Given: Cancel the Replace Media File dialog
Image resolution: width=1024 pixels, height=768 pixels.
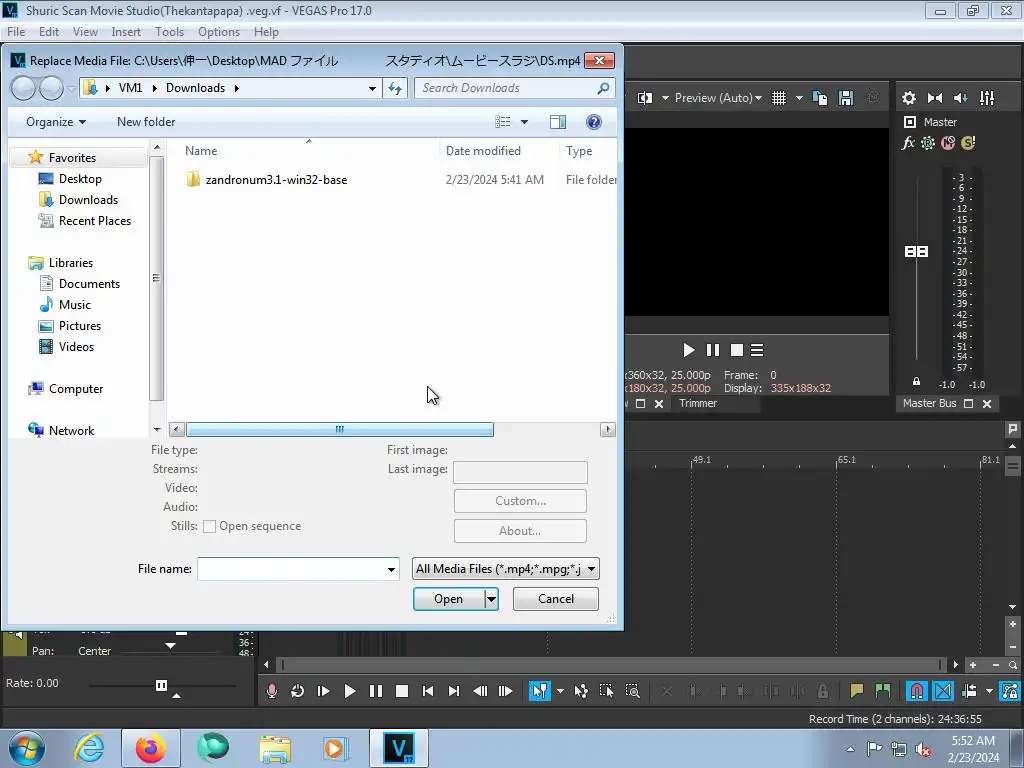Looking at the screenshot, I should [556, 599].
